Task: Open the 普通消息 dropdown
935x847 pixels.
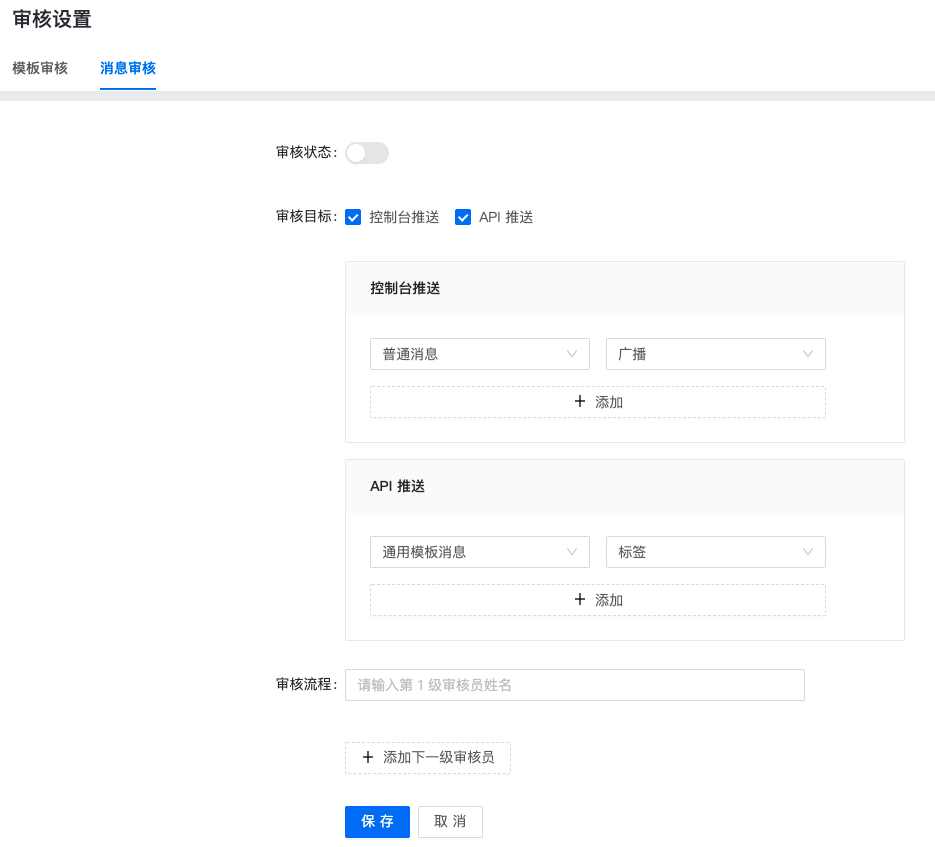Action: [479, 354]
